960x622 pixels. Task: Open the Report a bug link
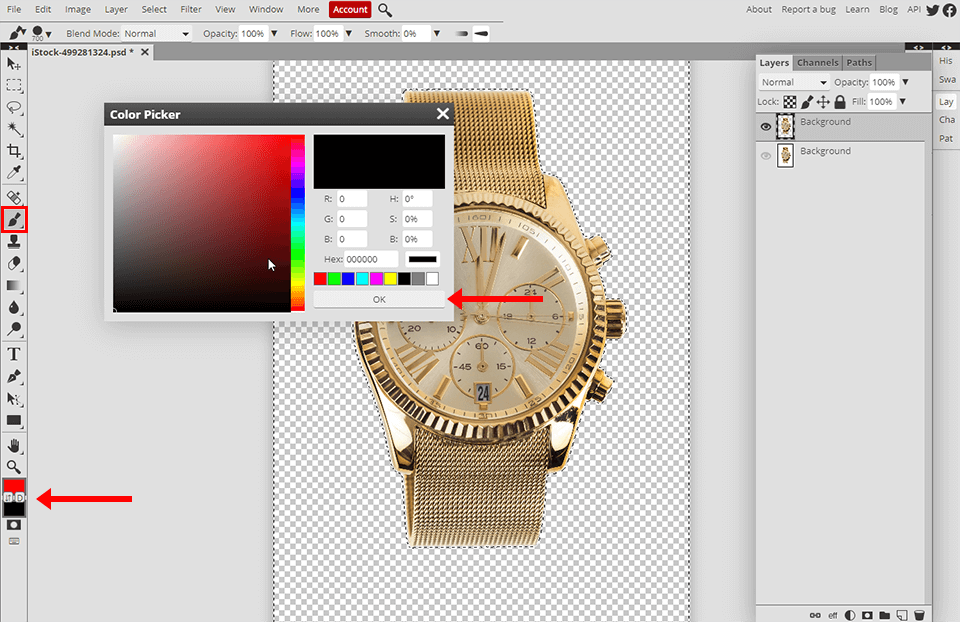coord(812,9)
